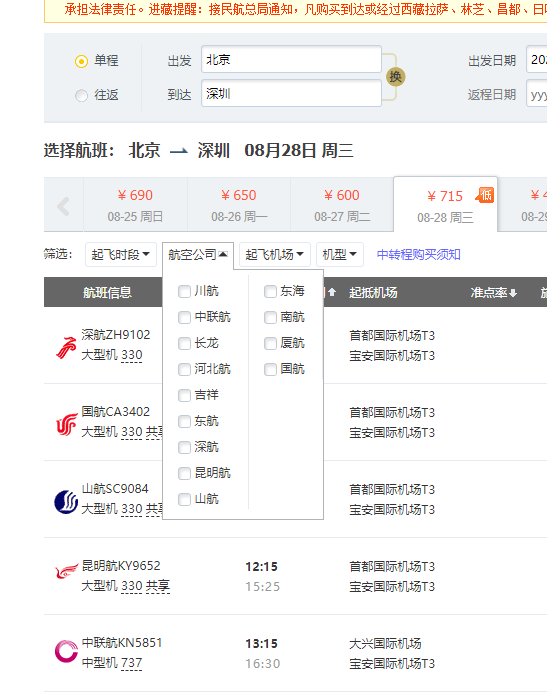The image size is (547, 694).
Task: Click the 大兴国际机场 airport text
Action: (385, 644)
